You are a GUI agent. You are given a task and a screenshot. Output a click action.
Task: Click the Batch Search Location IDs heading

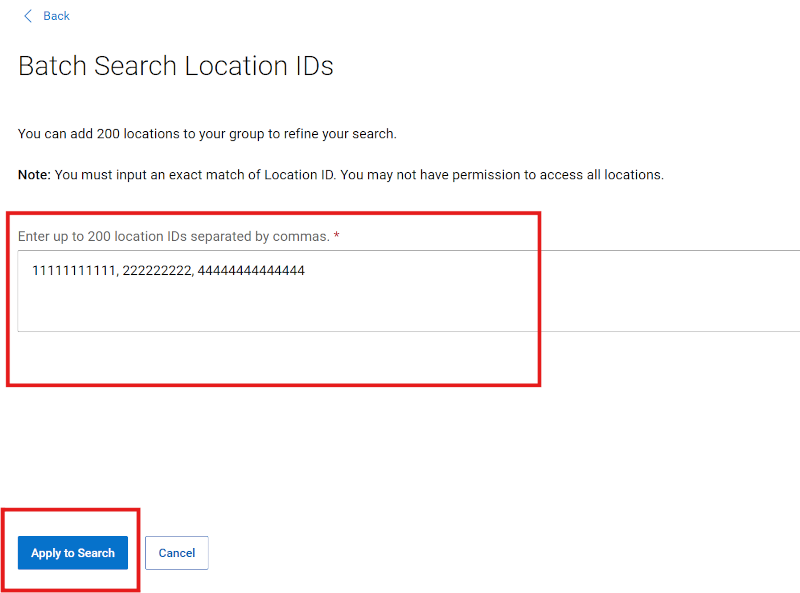(x=176, y=66)
